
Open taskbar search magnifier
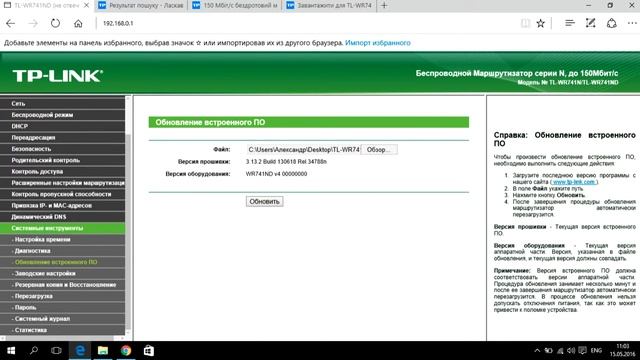point(34,350)
